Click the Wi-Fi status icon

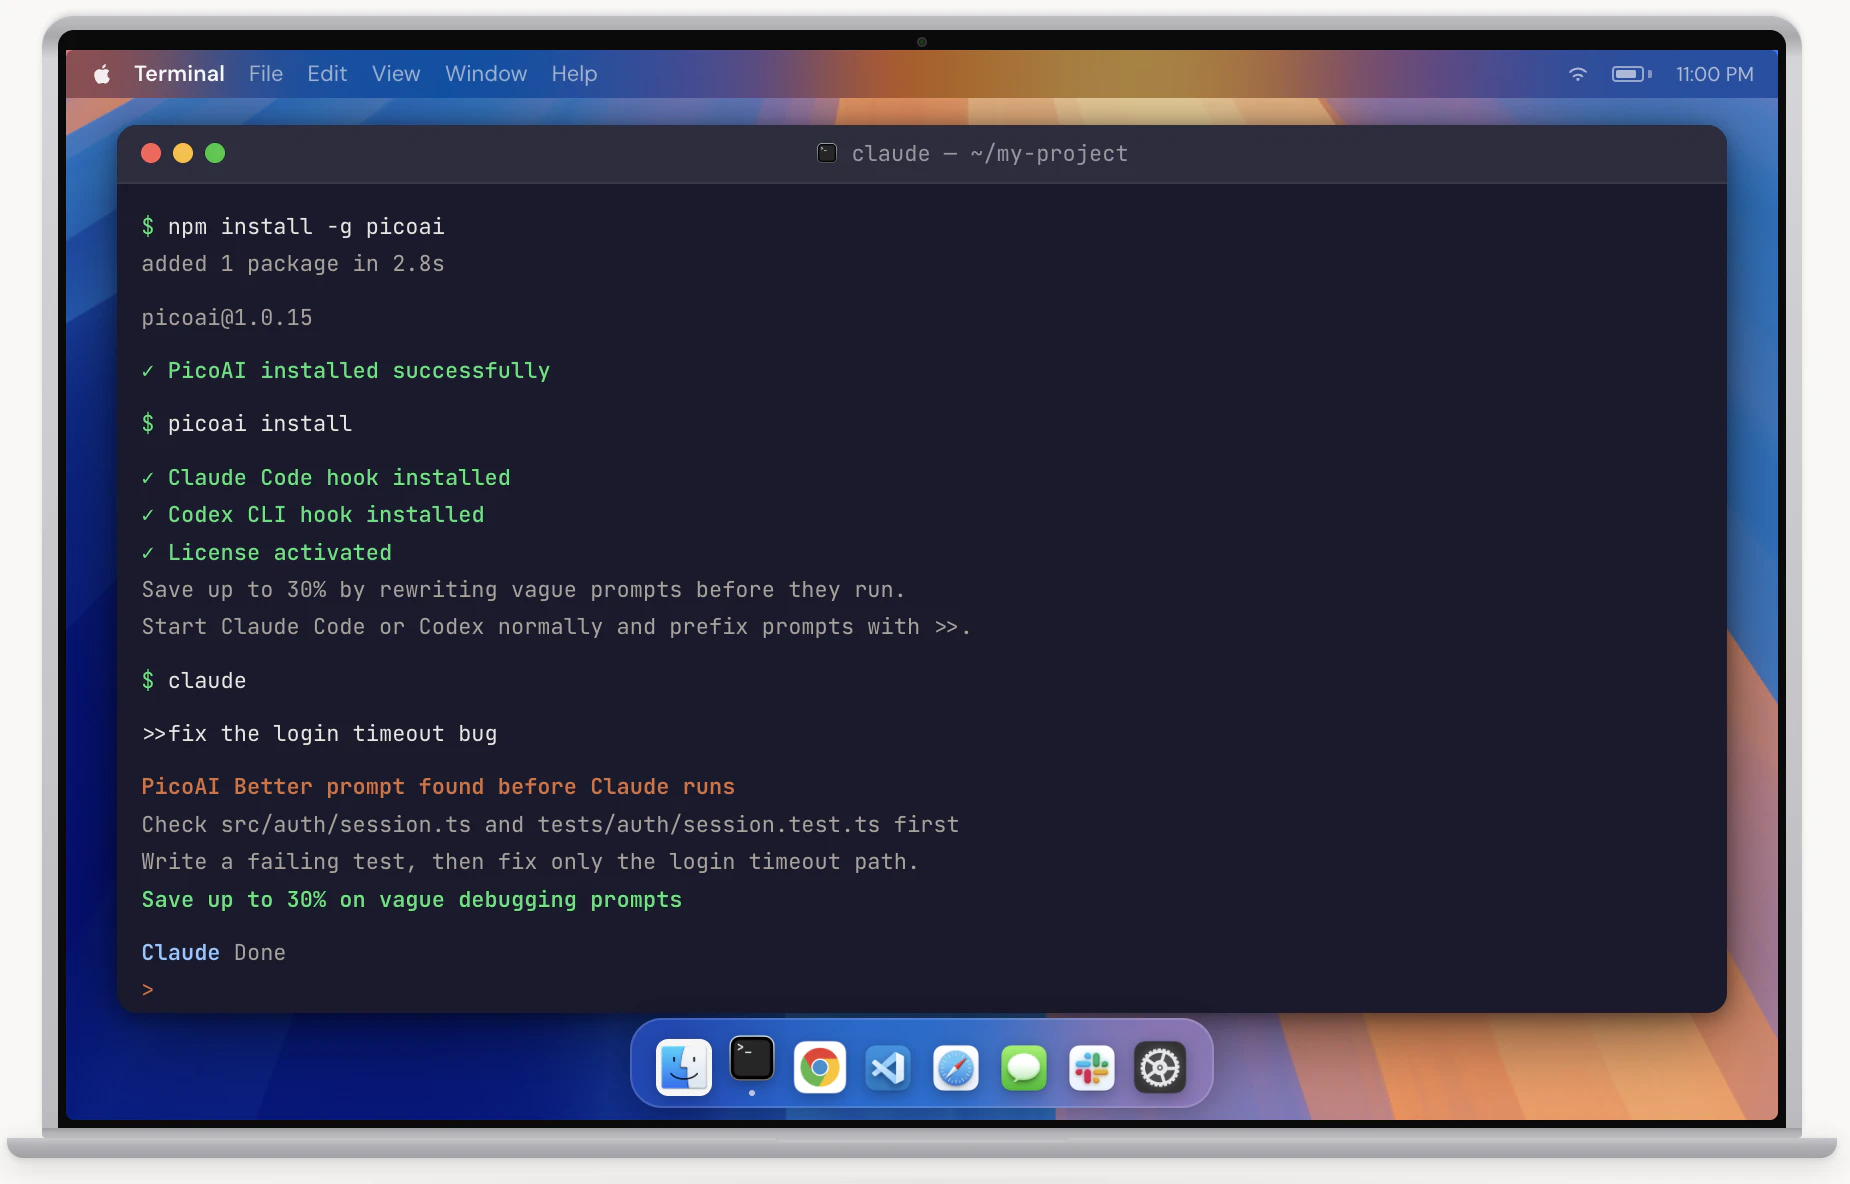[1578, 73]
